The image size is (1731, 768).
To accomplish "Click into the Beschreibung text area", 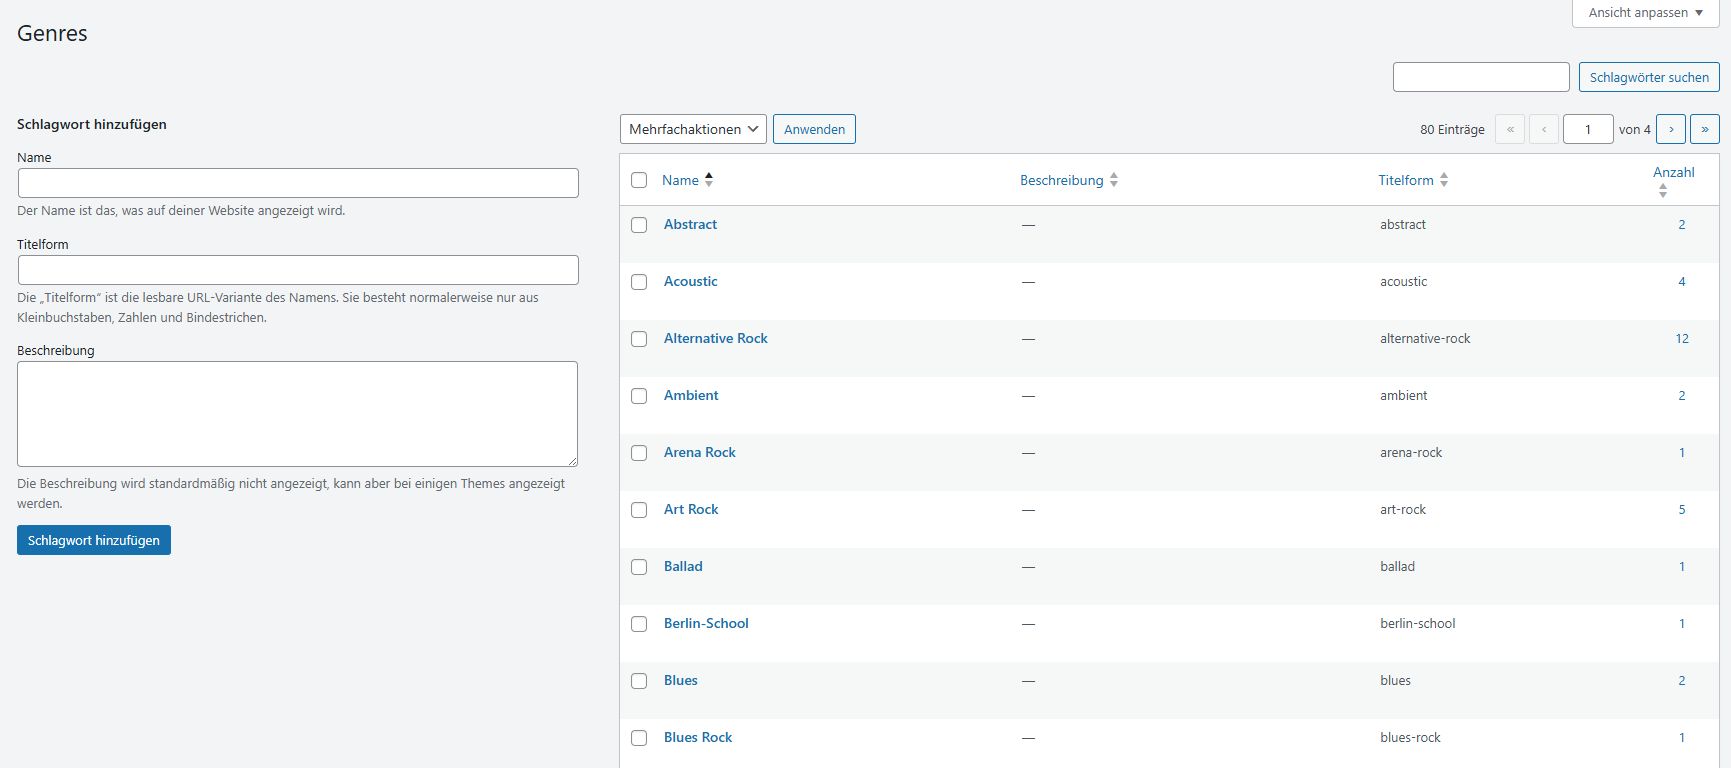I will [x=297, y=413].
